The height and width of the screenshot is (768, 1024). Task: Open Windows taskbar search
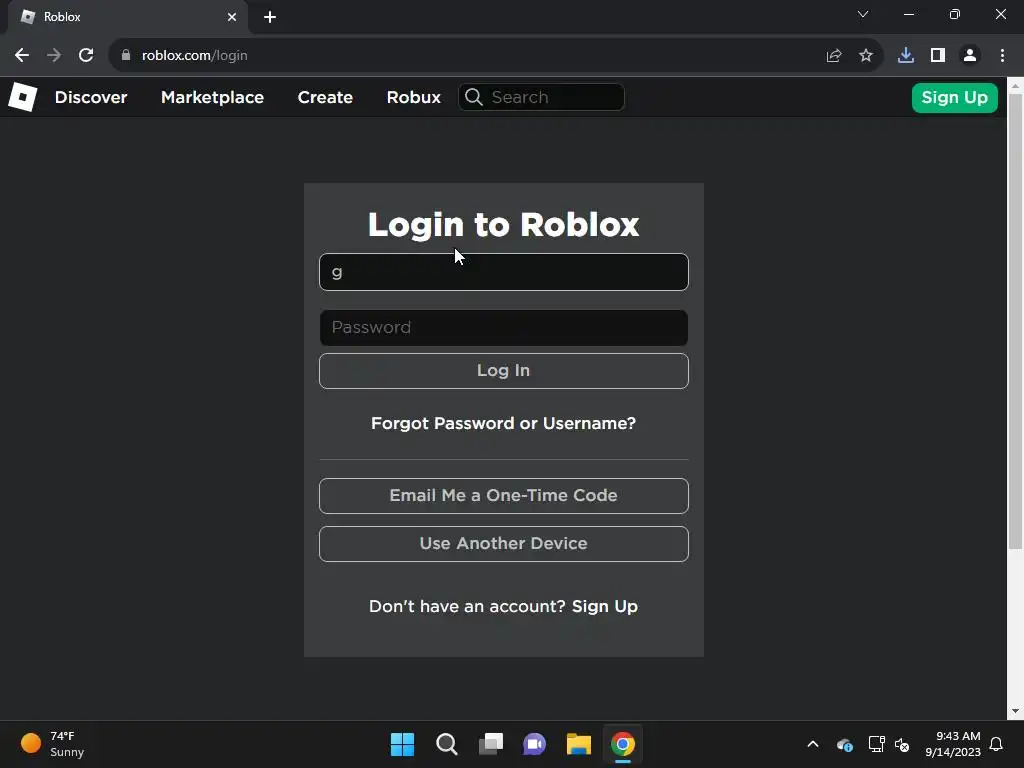coord(447,744)
